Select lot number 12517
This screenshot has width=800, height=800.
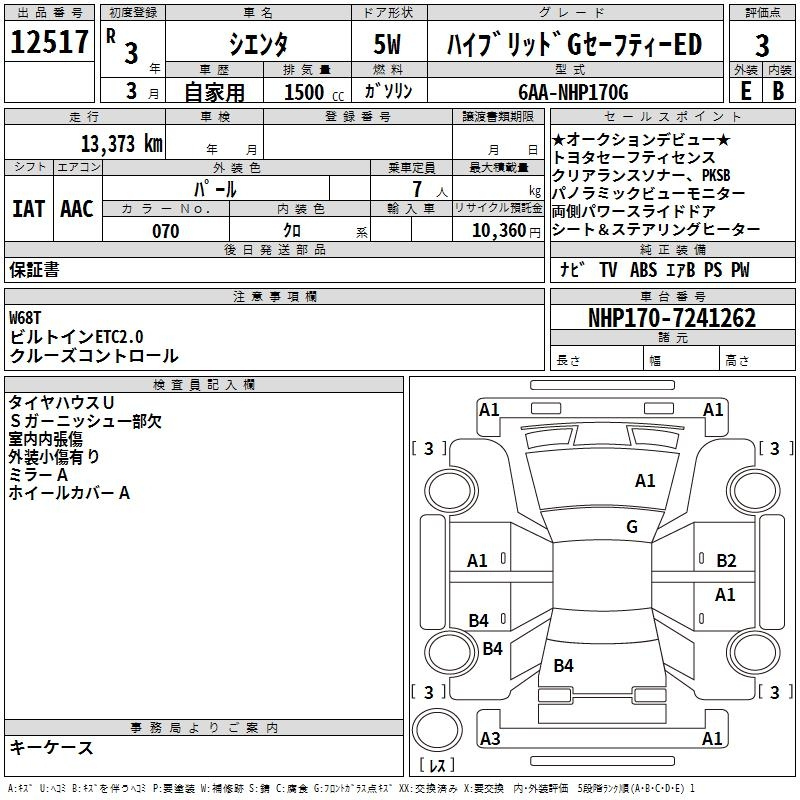49,44
